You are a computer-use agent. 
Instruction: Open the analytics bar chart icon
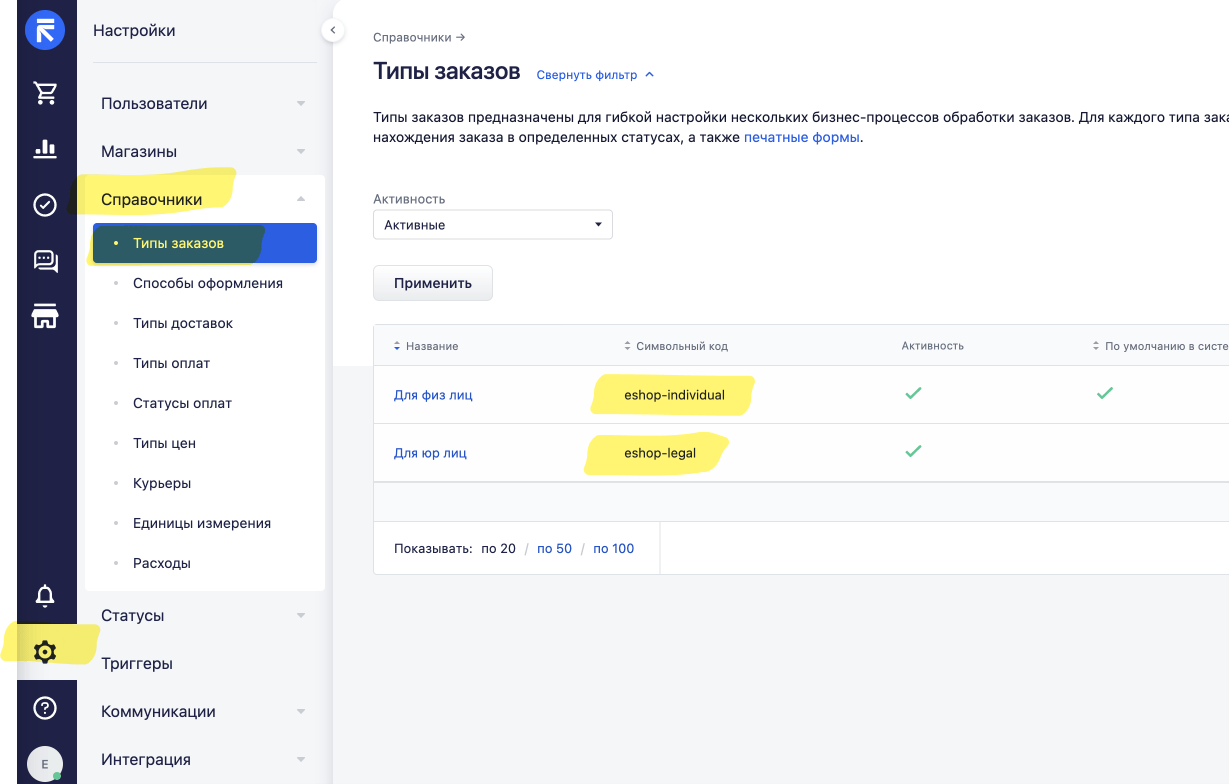(x=45, y=149)
